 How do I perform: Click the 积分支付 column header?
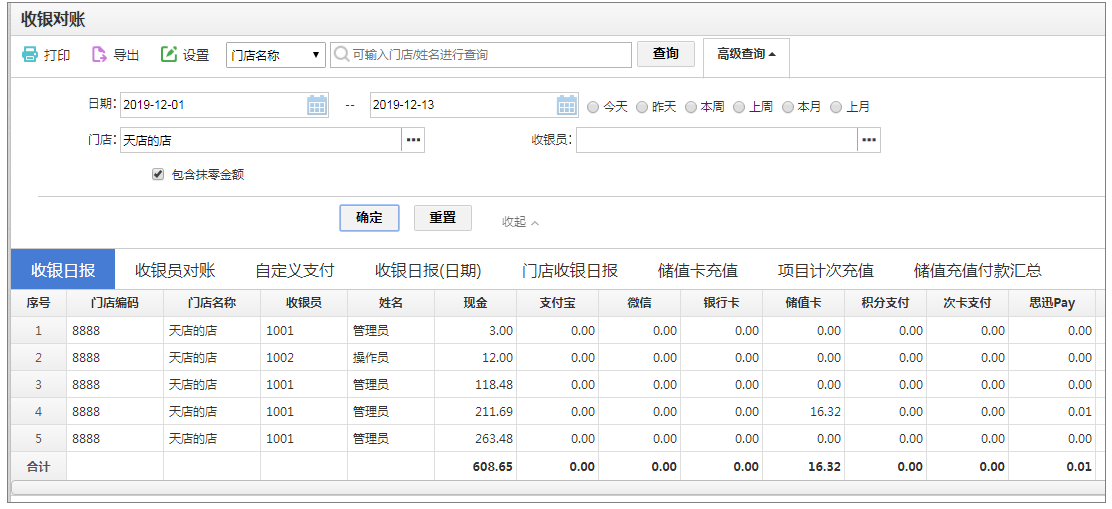pos(885,303)
